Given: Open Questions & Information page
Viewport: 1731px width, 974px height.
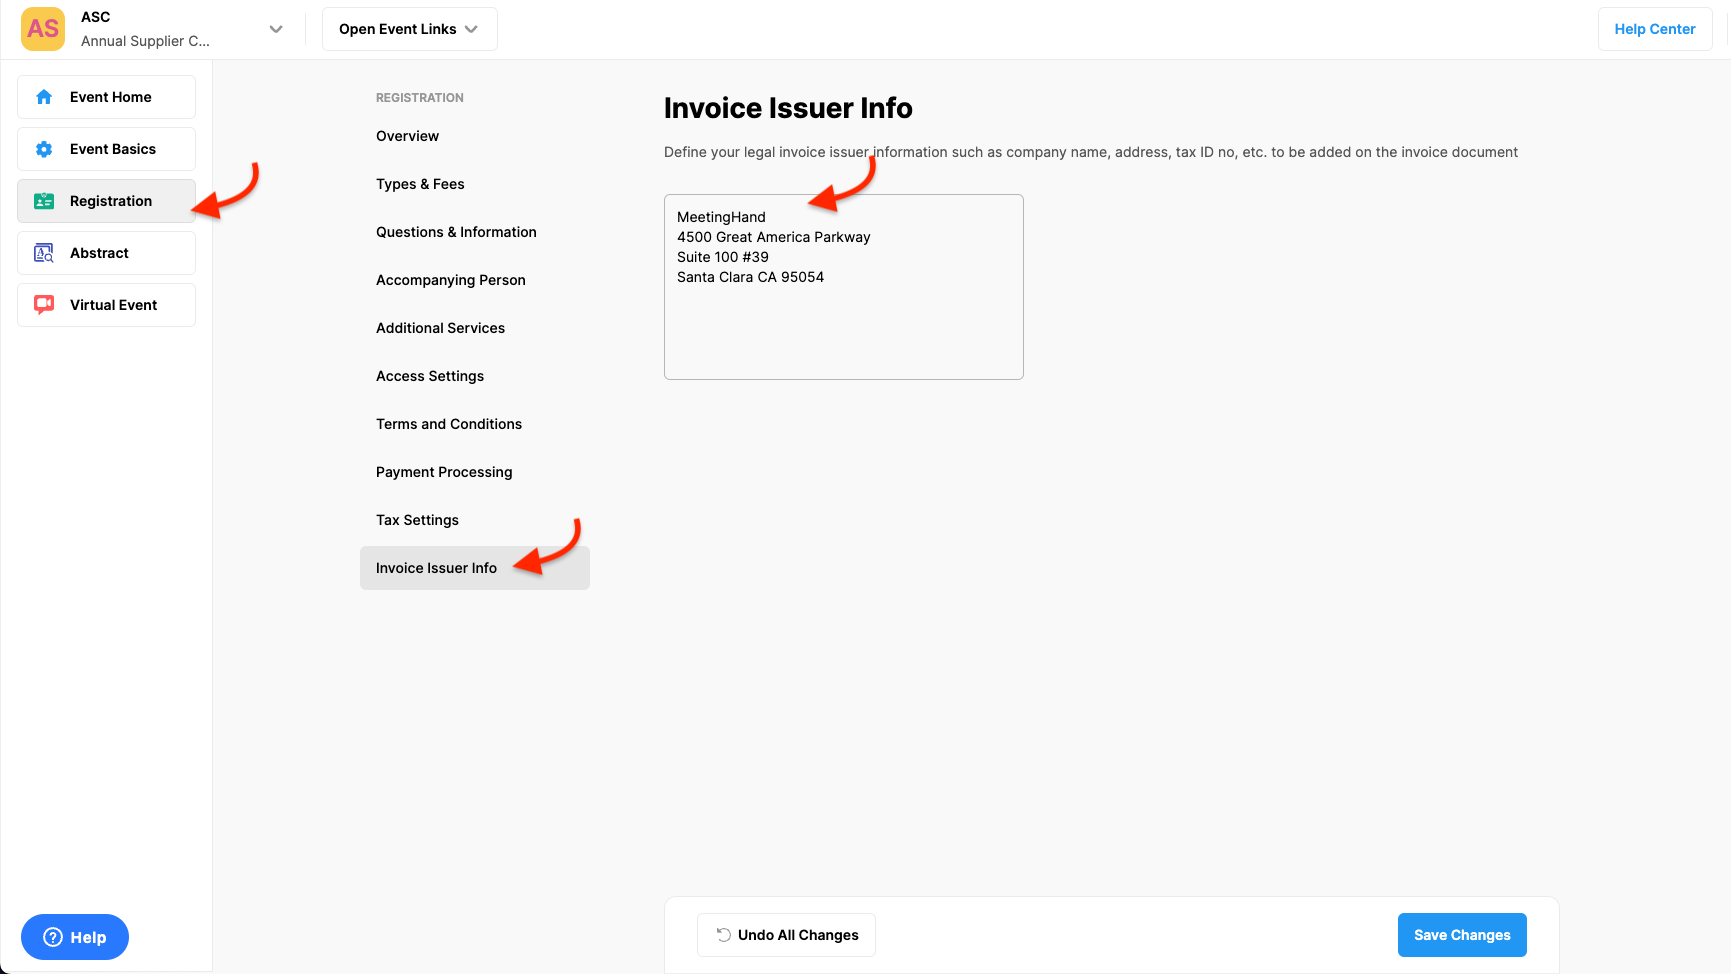Looking at the screenshot, I should pos(456,232).
